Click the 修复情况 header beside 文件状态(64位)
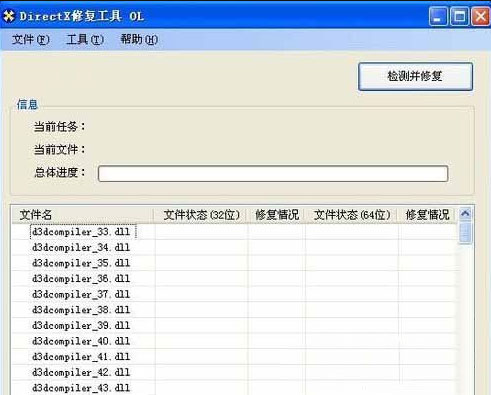 427,215
